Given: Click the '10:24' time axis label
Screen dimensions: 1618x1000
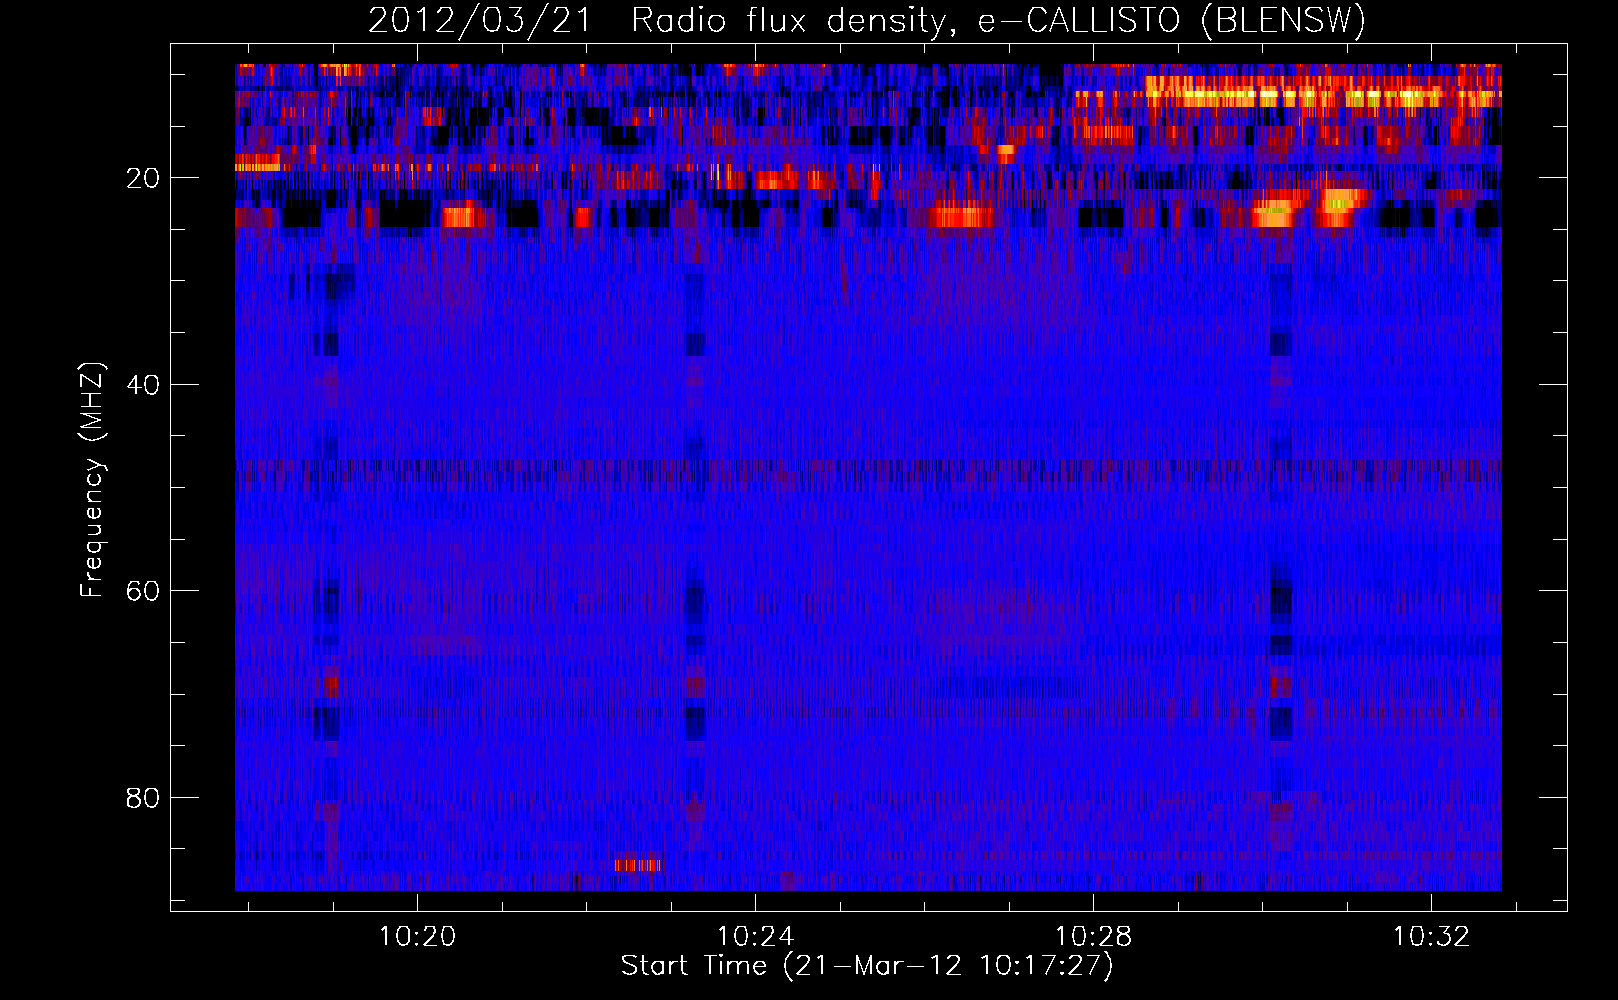Looking at the screenshot, I should coord(755,936).
